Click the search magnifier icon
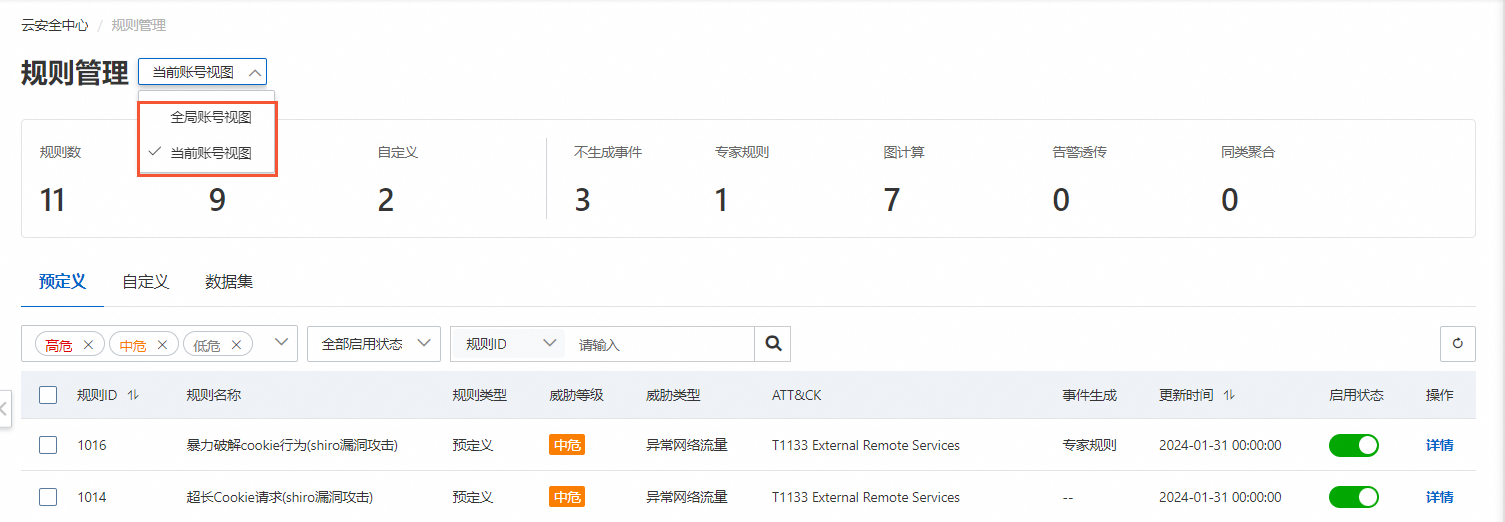Viewport: 1505px width, 522px height. (772, 343)
